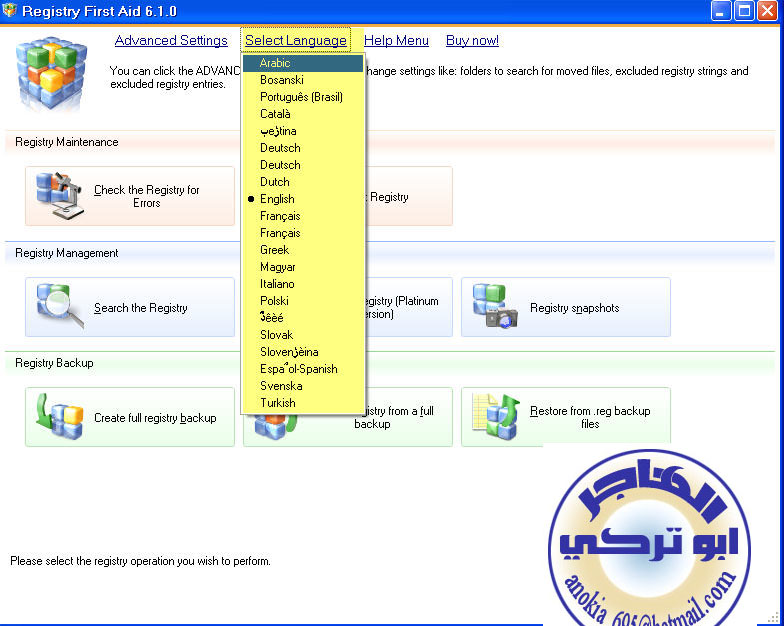
Task: Click the Search the Registry magnifier icon
Action: pyautogui.click(x=60, y=307)
